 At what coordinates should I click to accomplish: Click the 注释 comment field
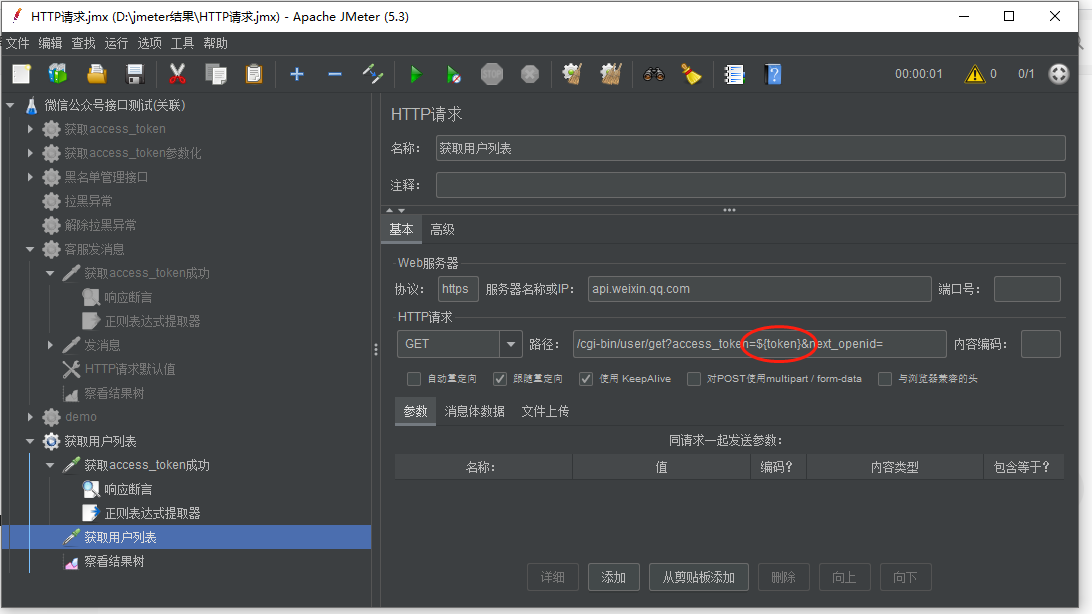point(750,185)
